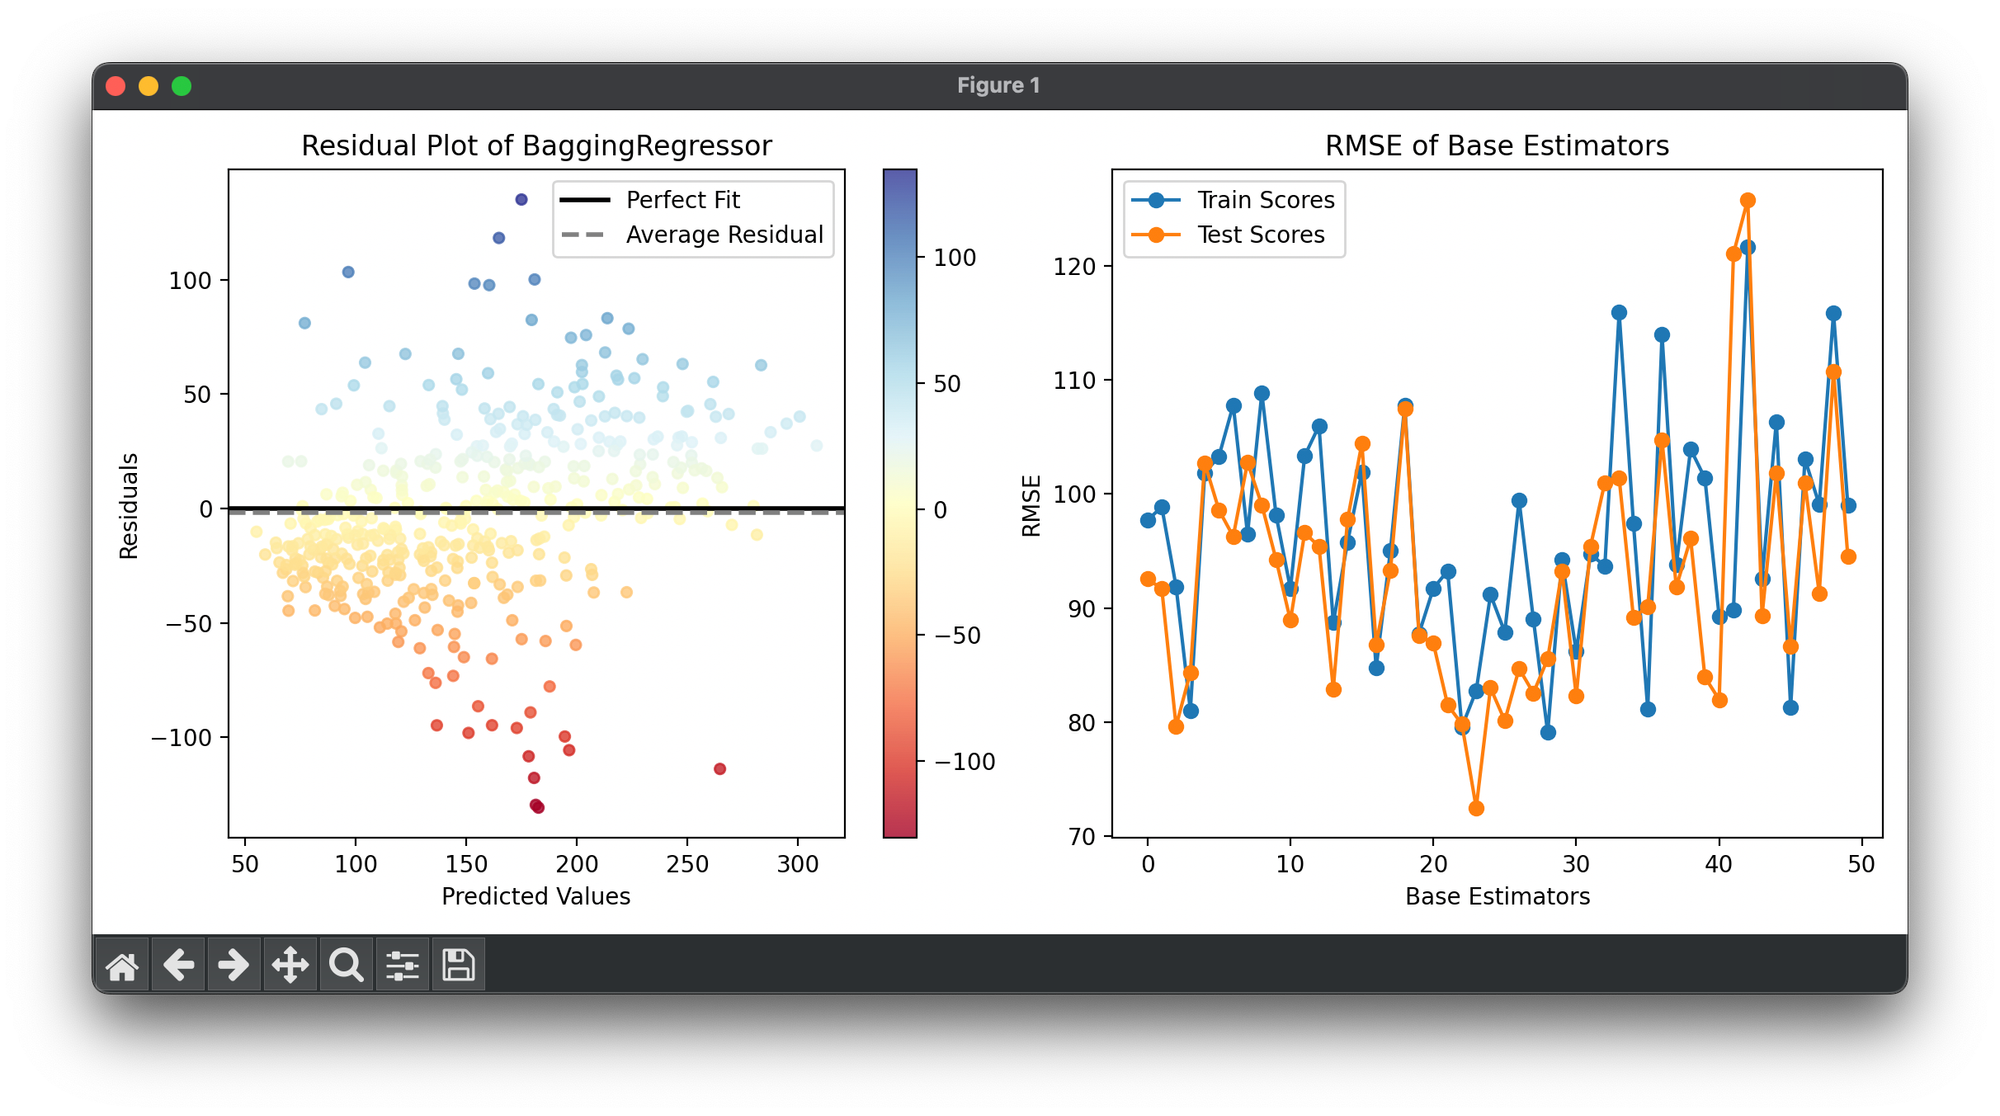Click the lowest orange test score point

coord(1476,808)
